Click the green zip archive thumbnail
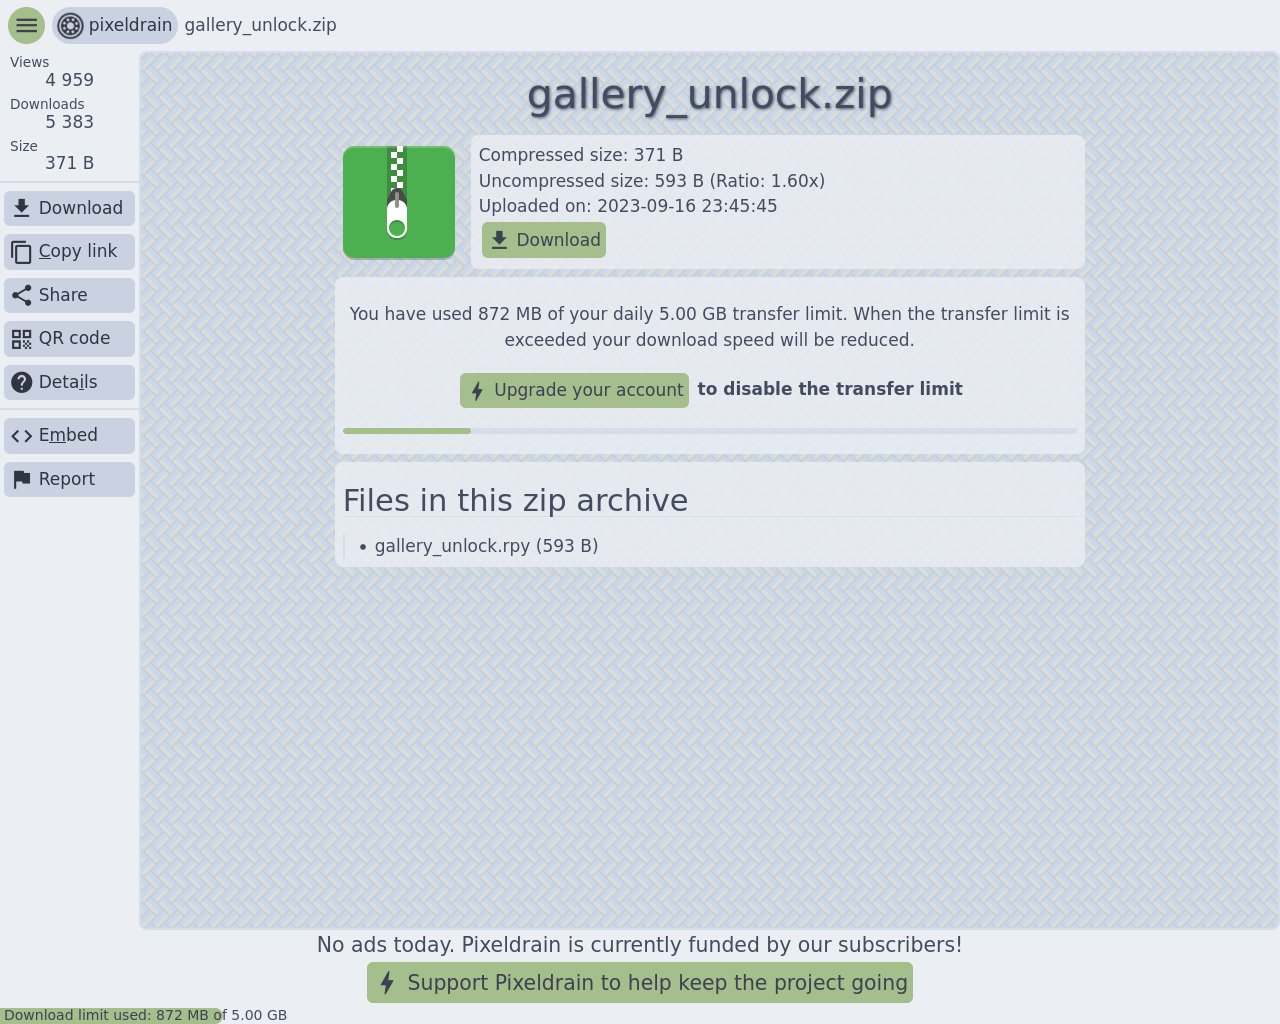The image size is (1280, 1024). point(399,203)
